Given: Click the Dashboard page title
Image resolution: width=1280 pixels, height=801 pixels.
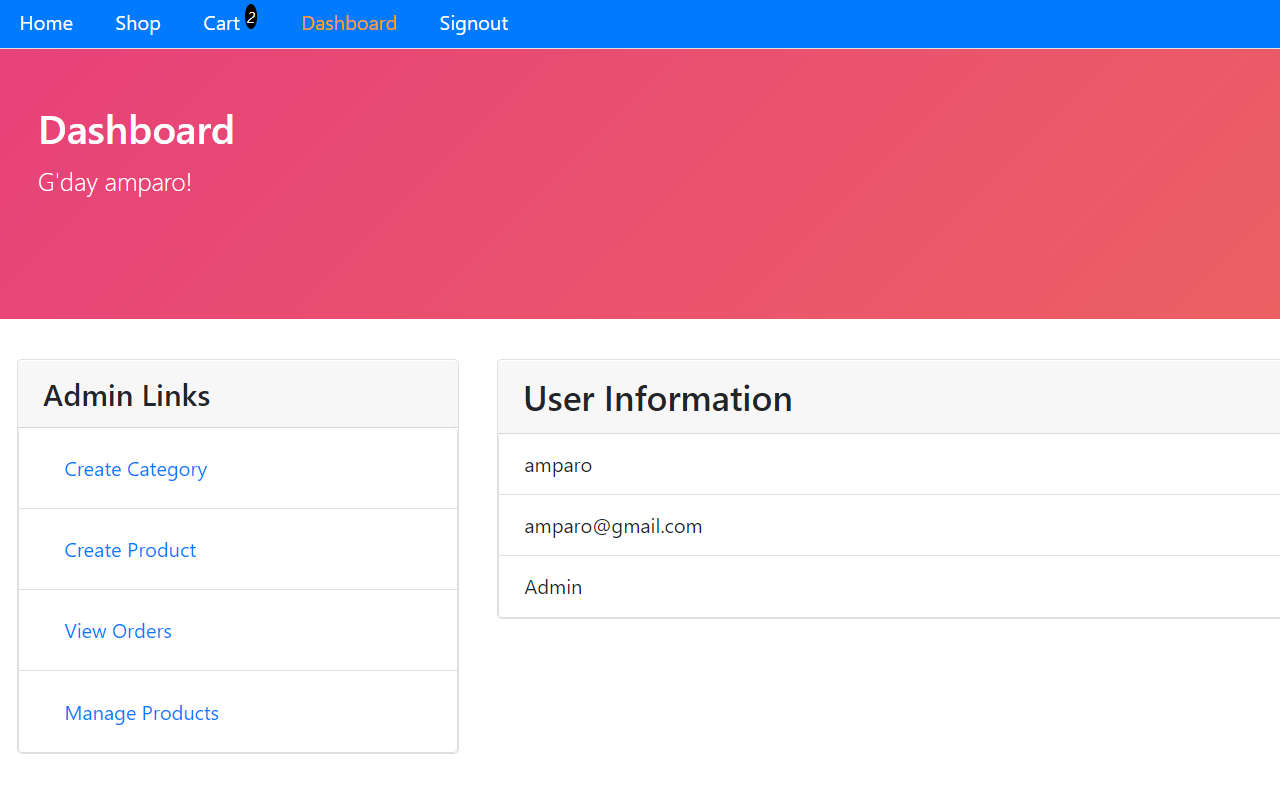Looking at the screenshot, I should pos(136,129).
